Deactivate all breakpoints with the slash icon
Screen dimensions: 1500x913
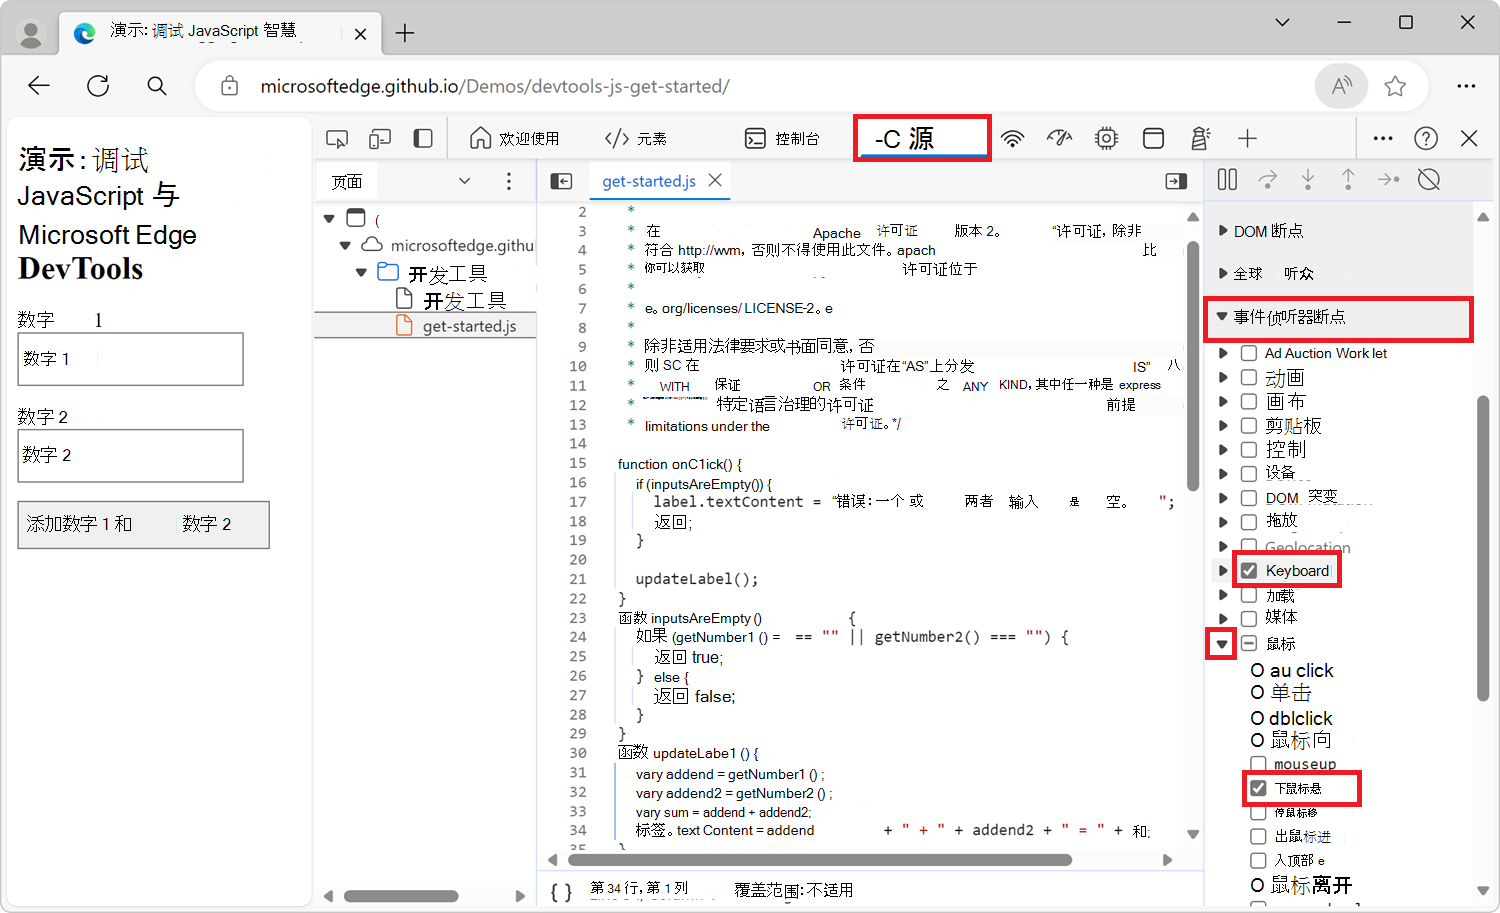[x=1428, y=180]
